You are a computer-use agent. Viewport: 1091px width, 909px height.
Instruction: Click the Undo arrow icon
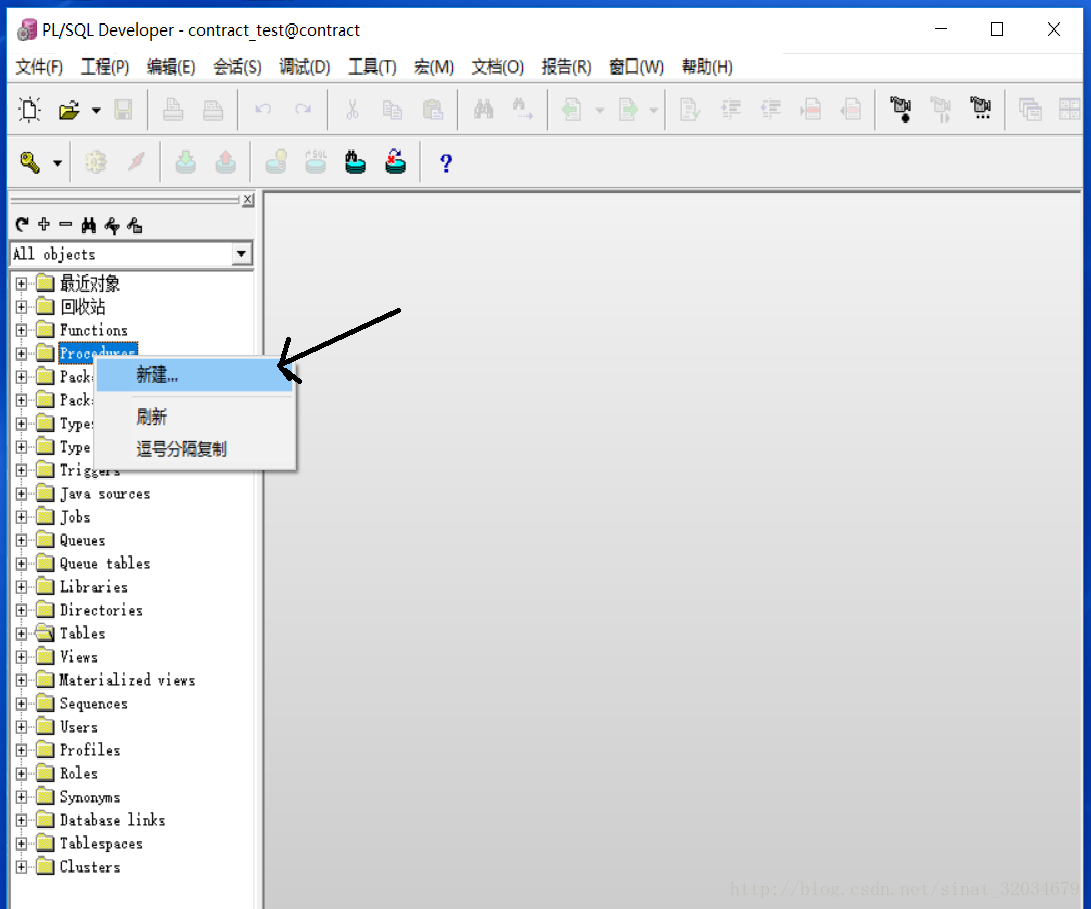point(263,109)
